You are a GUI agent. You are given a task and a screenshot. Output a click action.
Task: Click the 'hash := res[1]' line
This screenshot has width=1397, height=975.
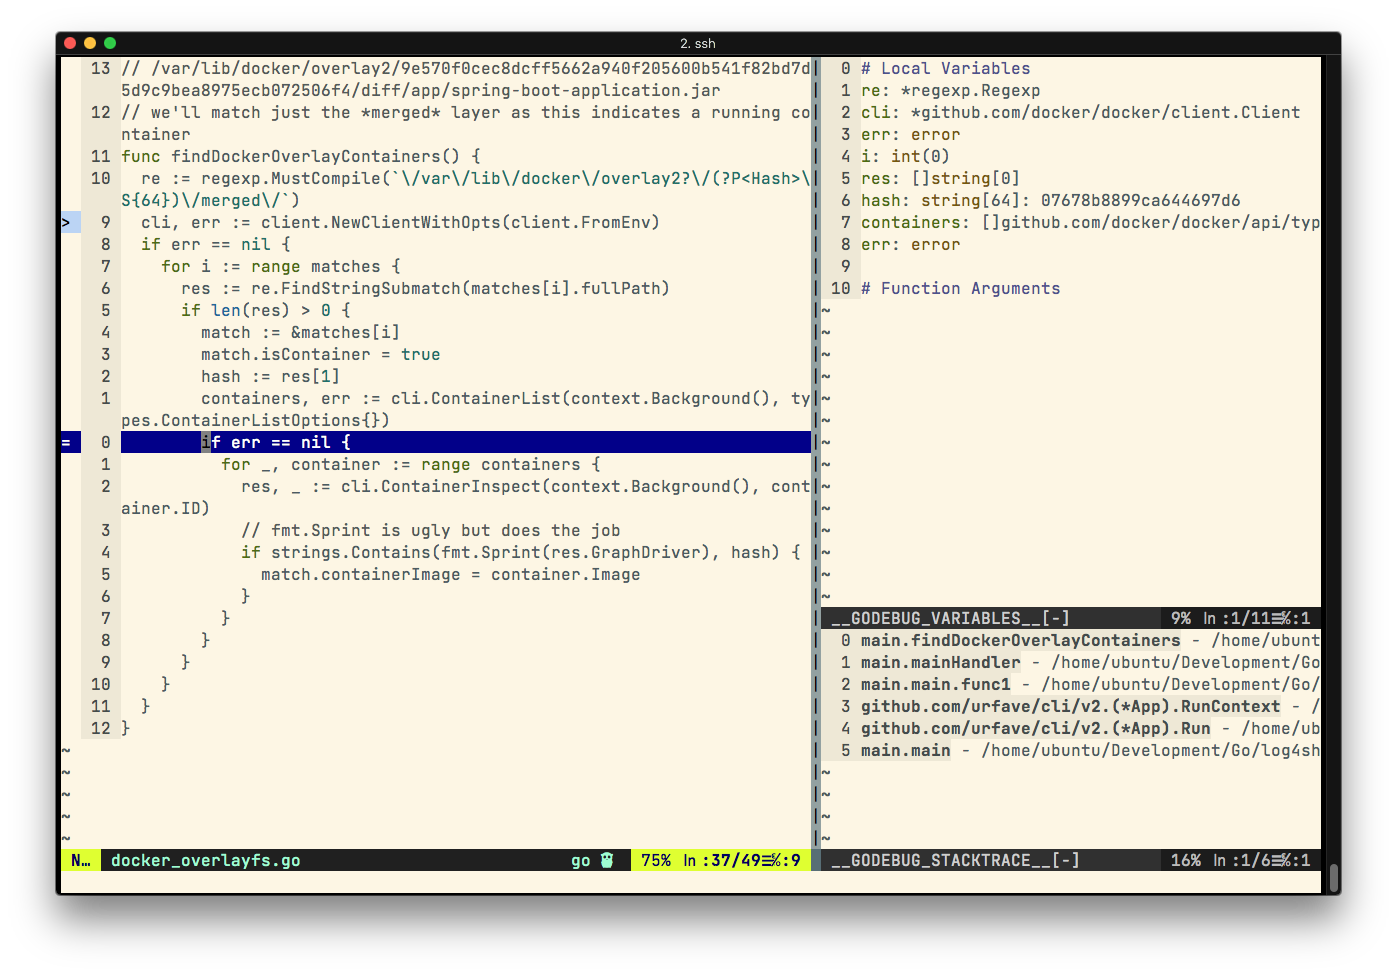(x=271, y=376)
